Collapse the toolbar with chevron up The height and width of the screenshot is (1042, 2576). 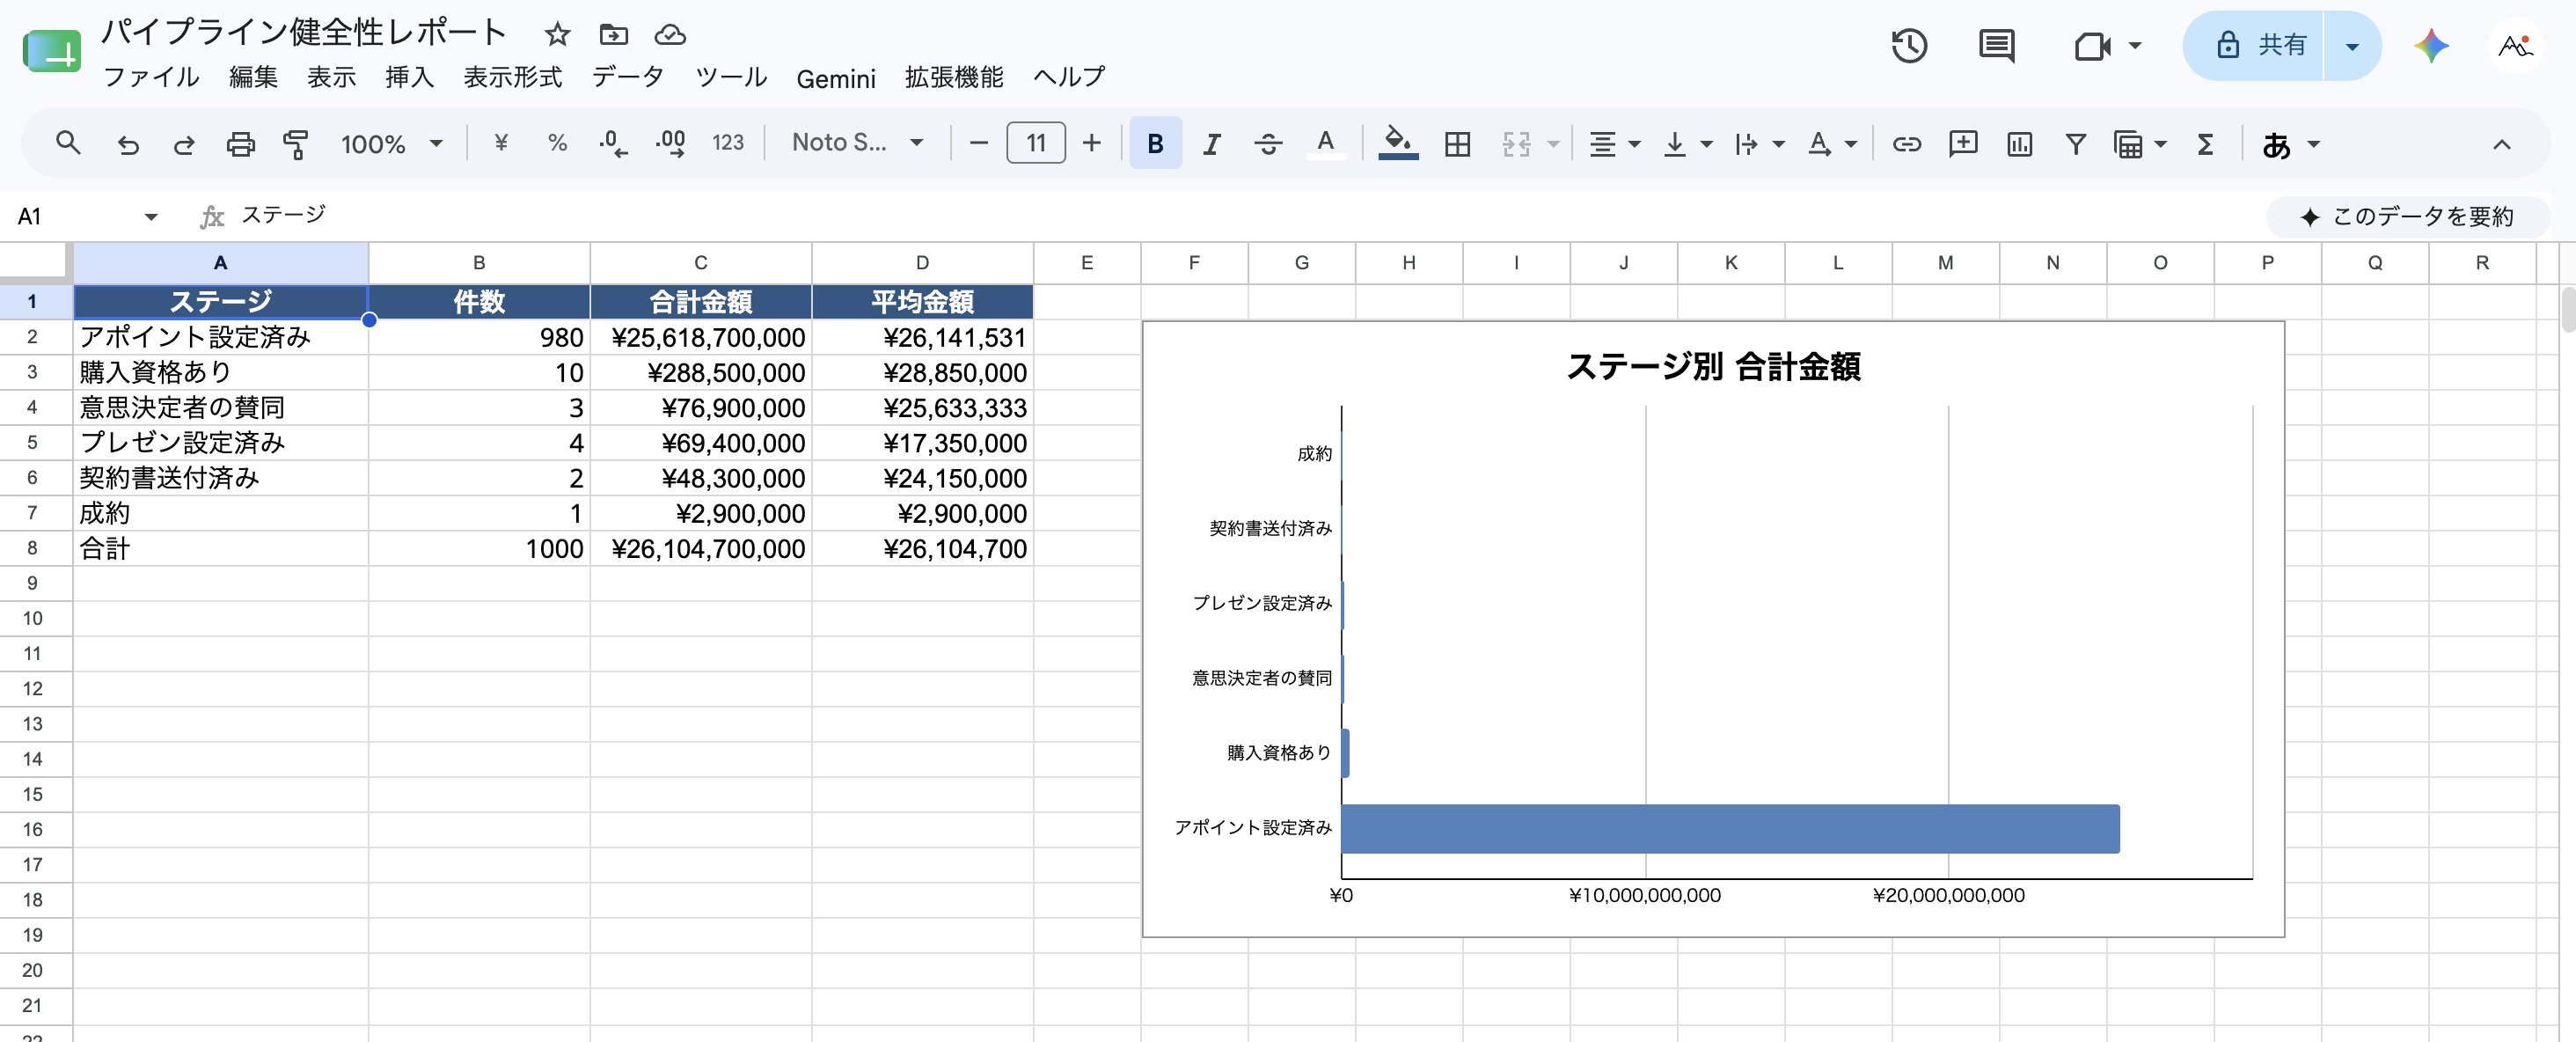click(x=2501, y=144)
